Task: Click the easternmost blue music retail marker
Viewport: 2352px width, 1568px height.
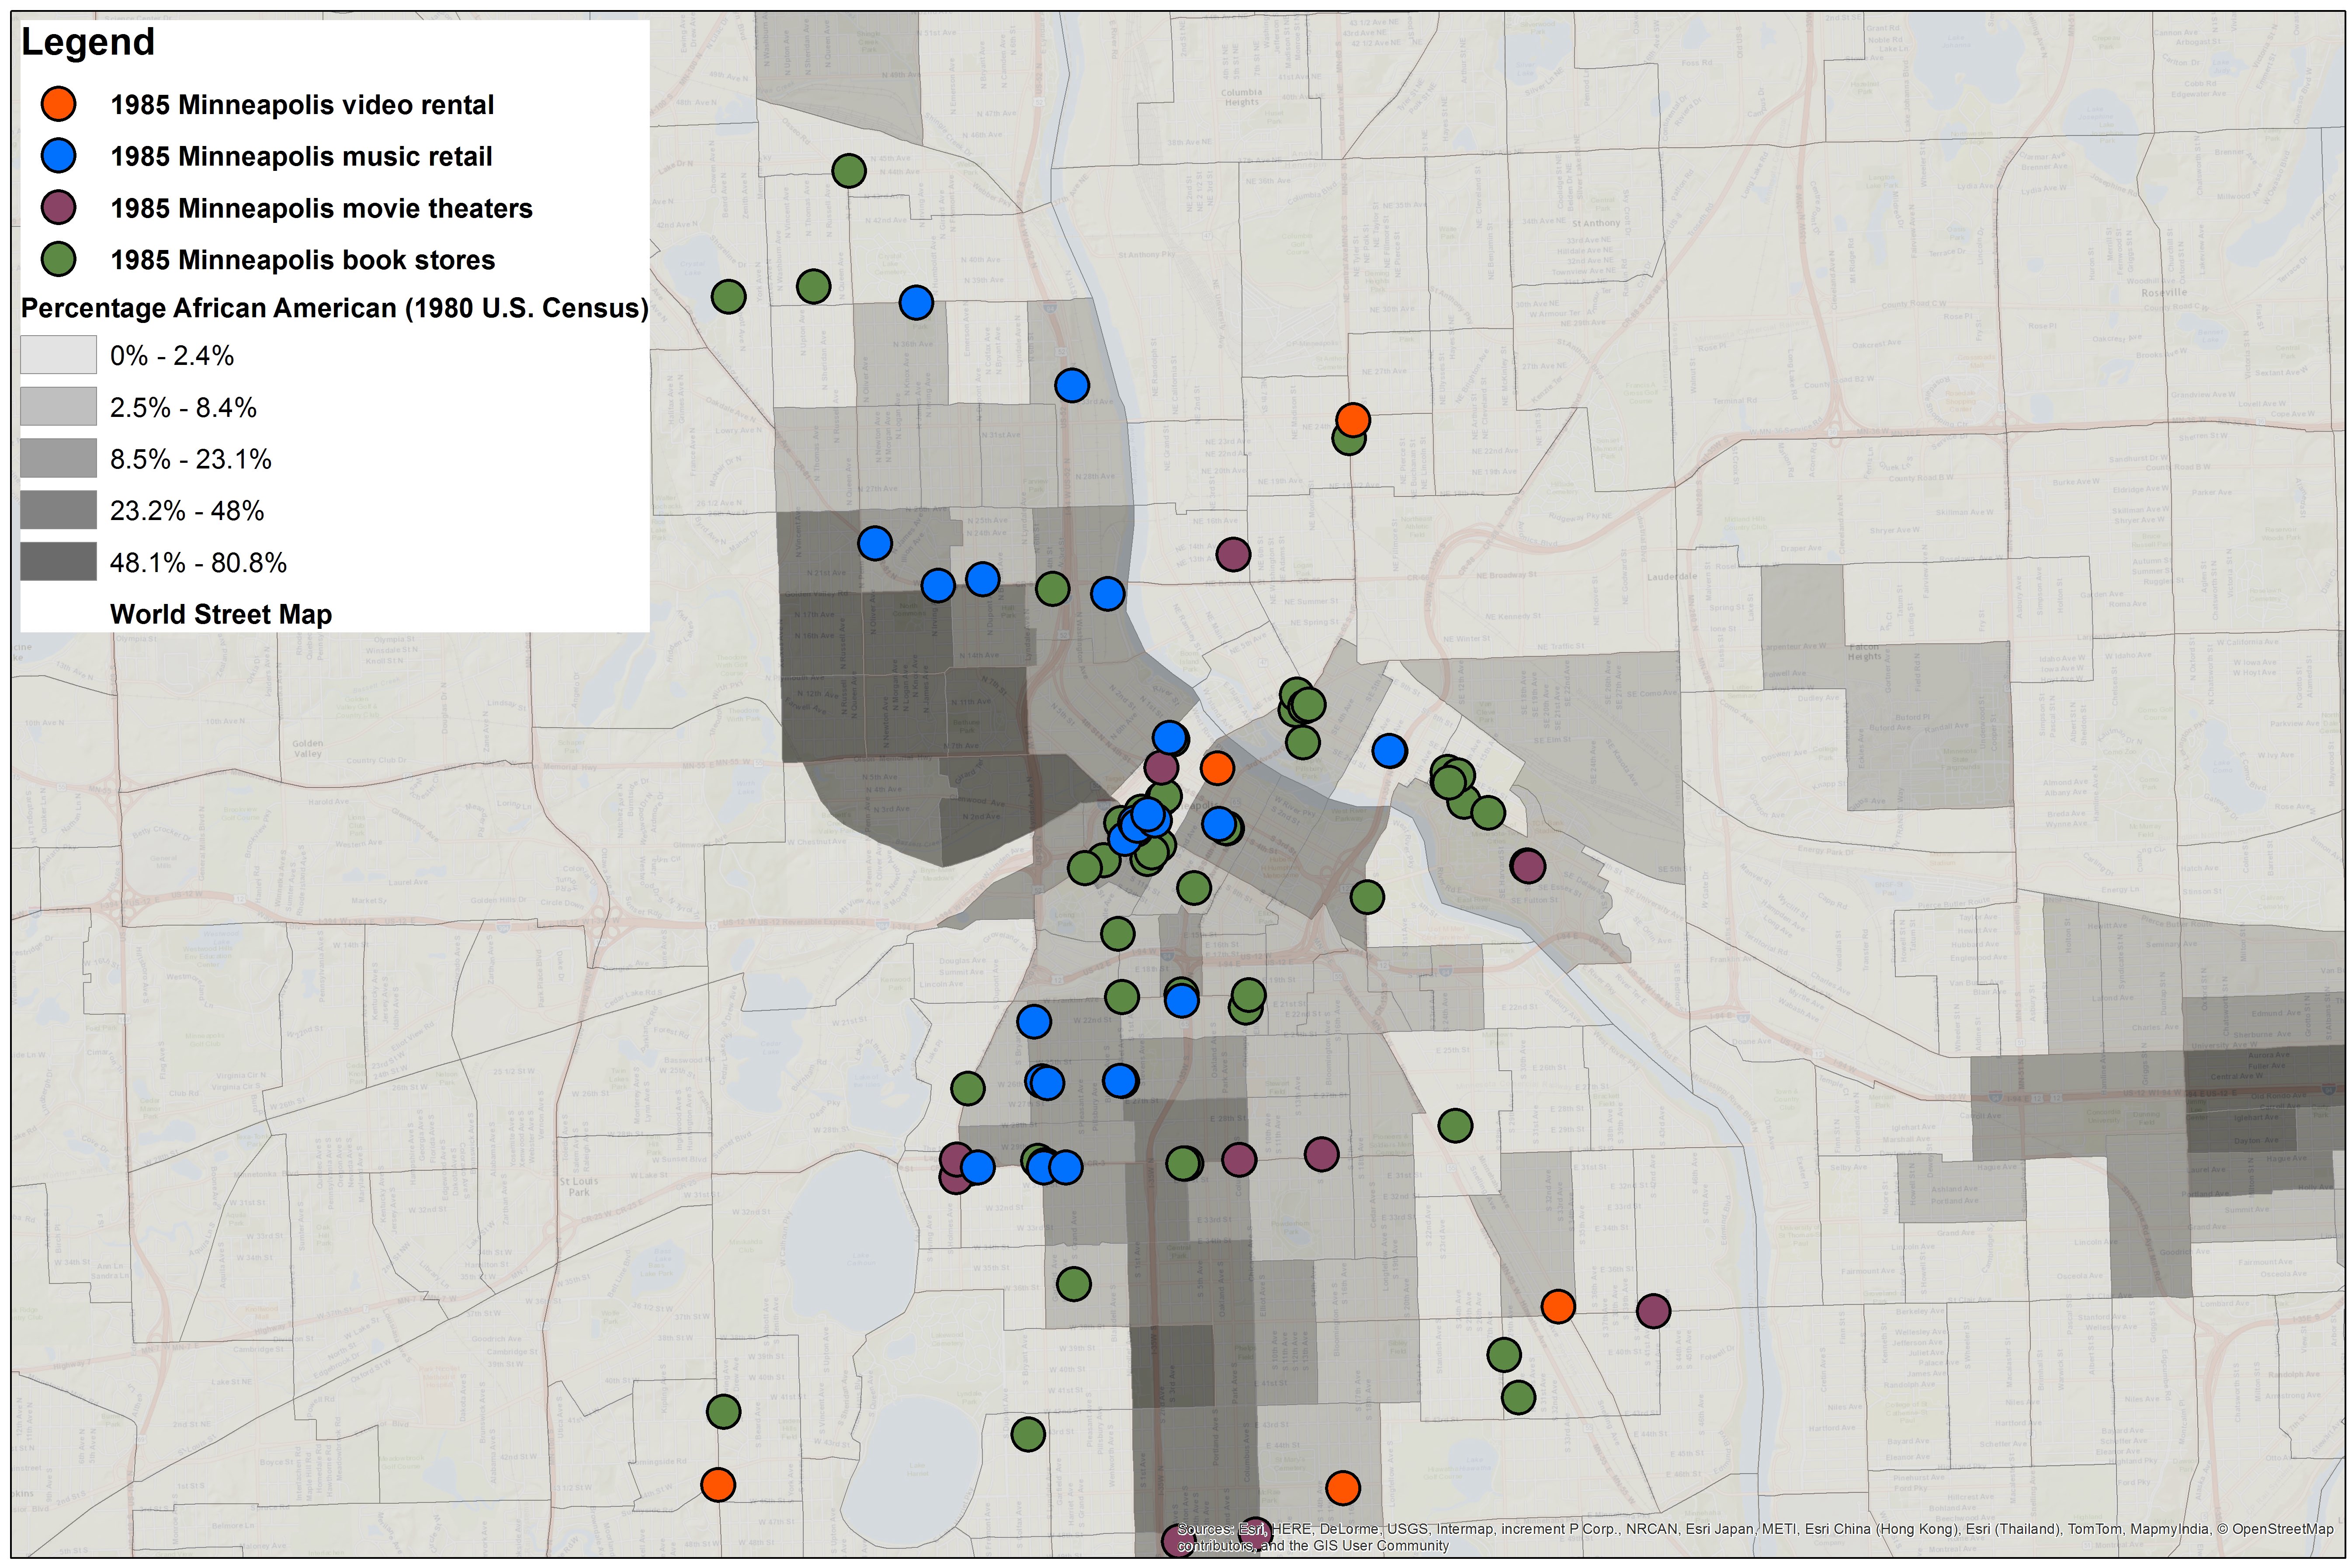Action: coord(1389,750)
